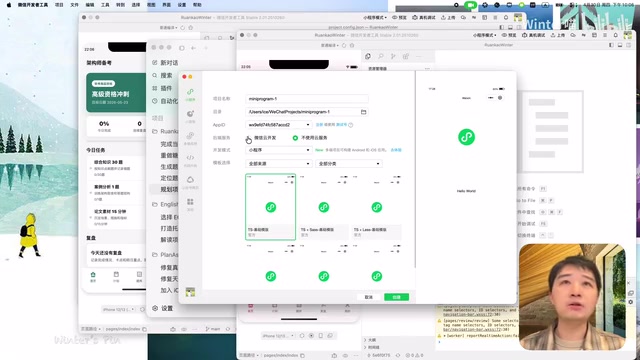Click 搜索 in the gray sidebar panel
Image resolution: width=640 pixels, height=360 pixels.
[162, 76]
